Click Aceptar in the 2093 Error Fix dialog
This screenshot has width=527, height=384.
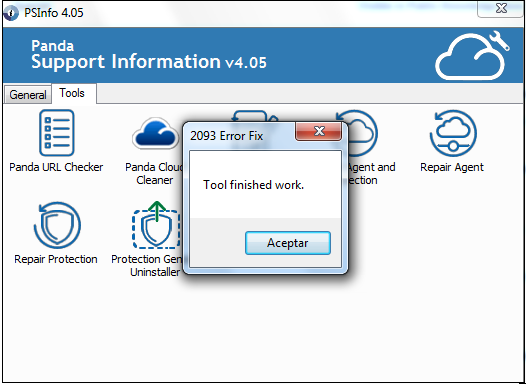click(288, 243)
